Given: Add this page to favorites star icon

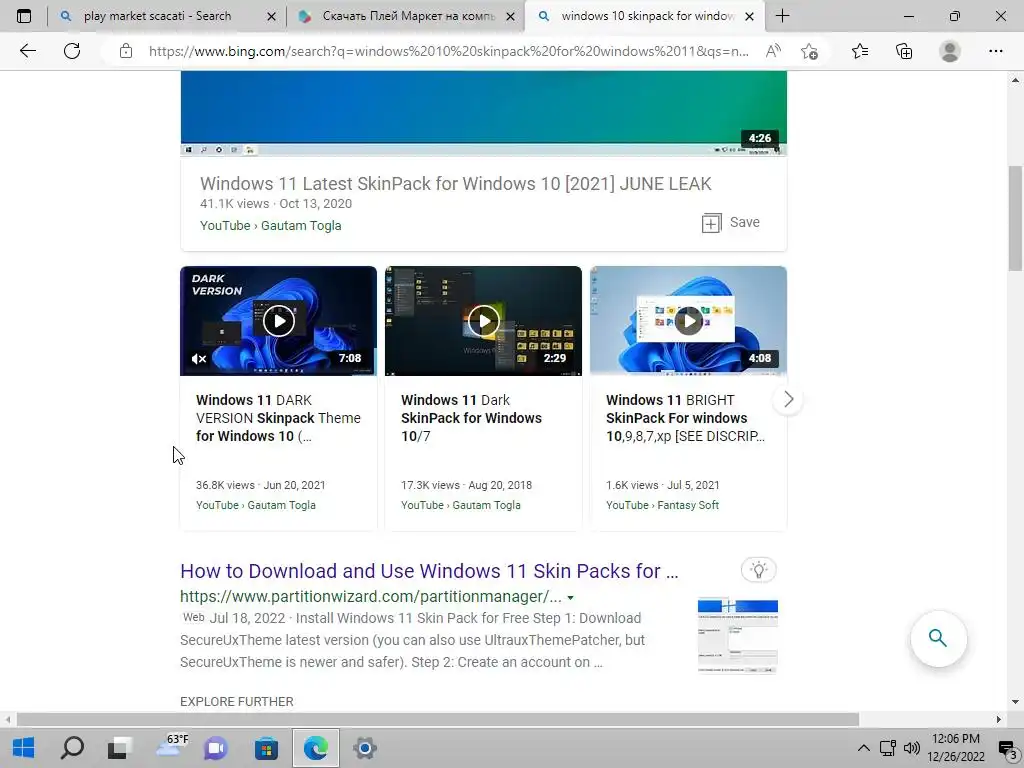Looking at the screenshot, I should coord(810,51).
